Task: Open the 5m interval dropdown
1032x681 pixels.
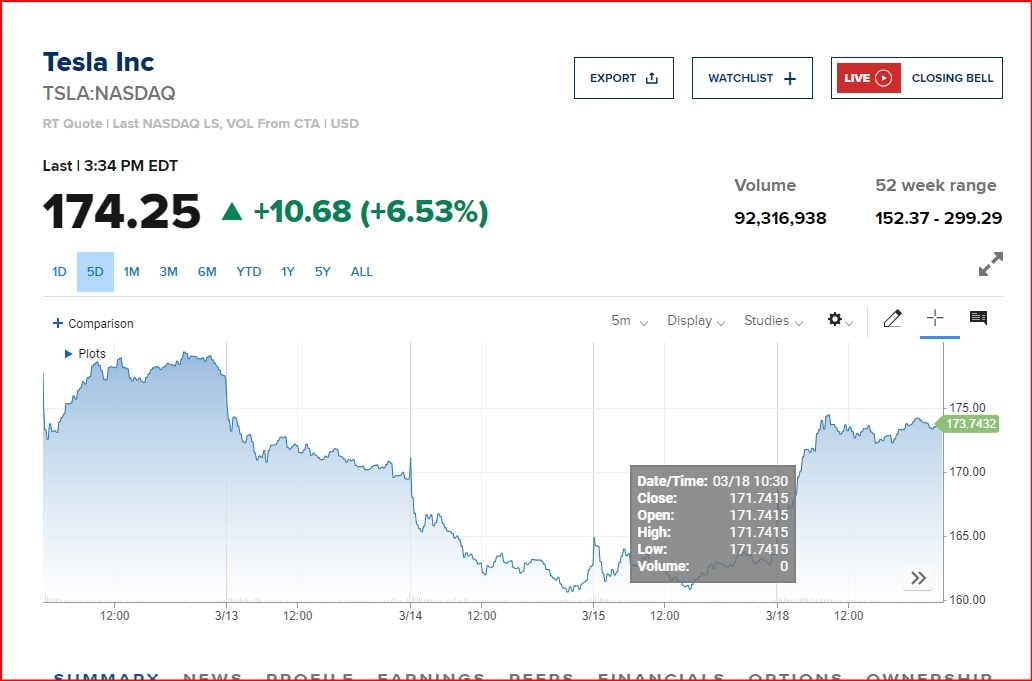Action: [629, 321]
